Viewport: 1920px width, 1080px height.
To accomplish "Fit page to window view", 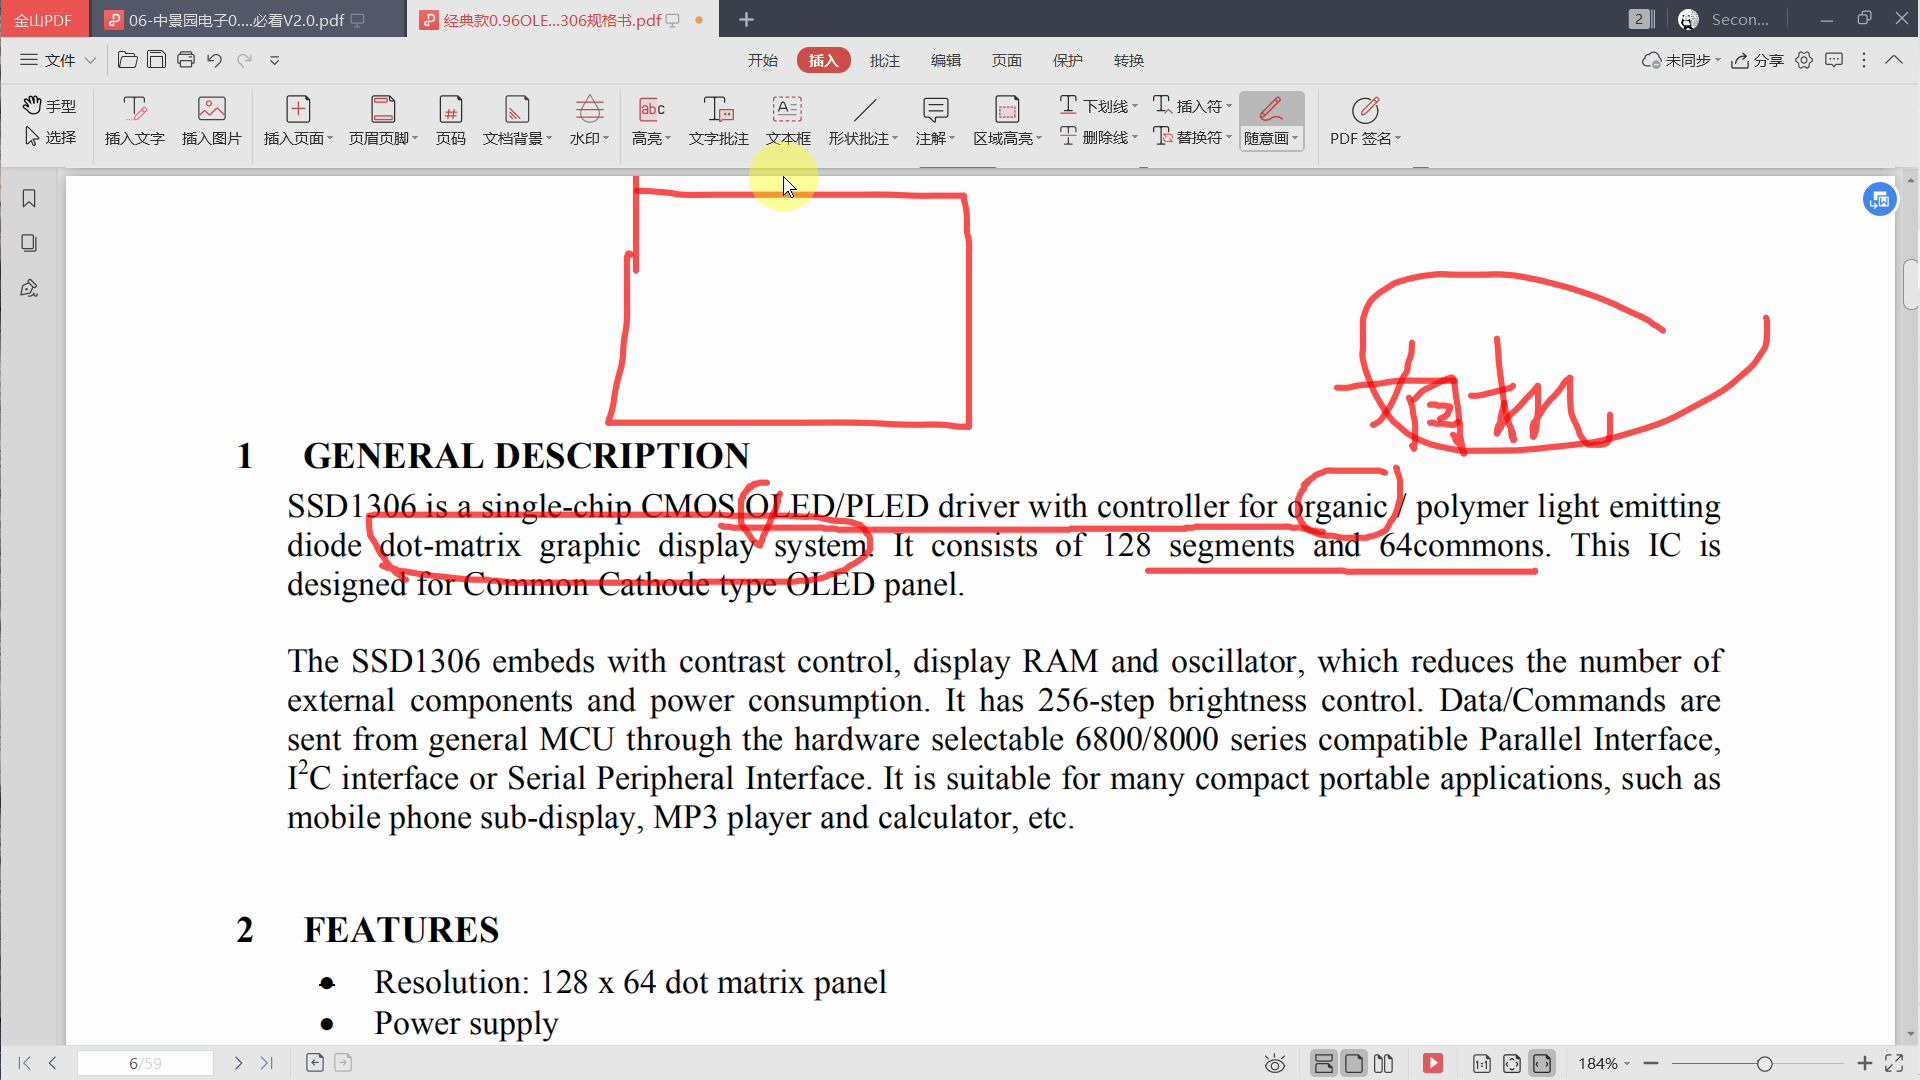I will (x=1512, y=1064).
